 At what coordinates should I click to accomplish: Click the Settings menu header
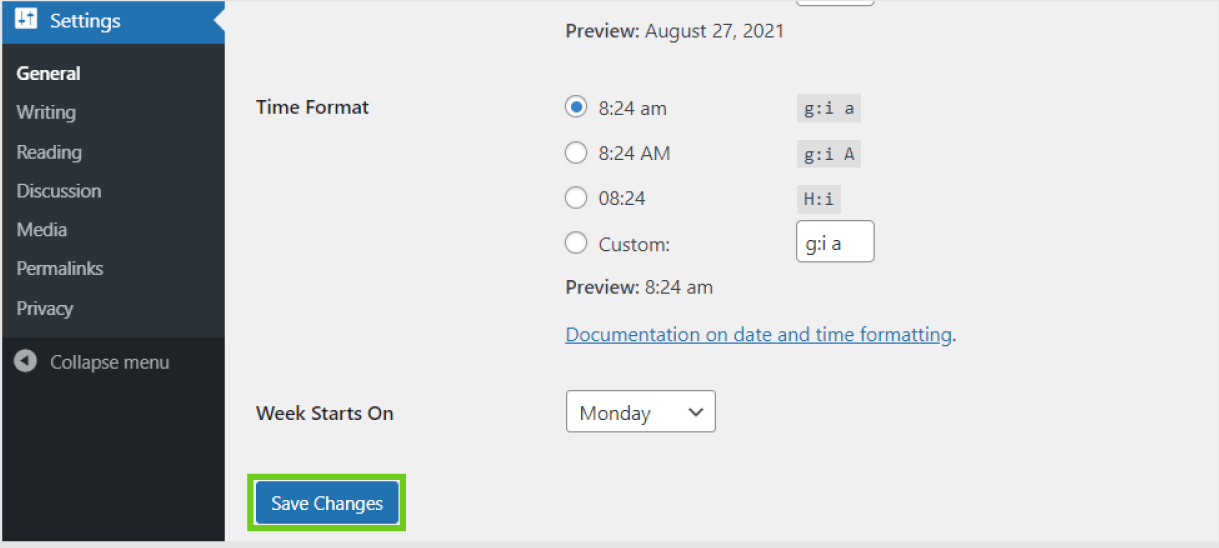pos(85,20)
